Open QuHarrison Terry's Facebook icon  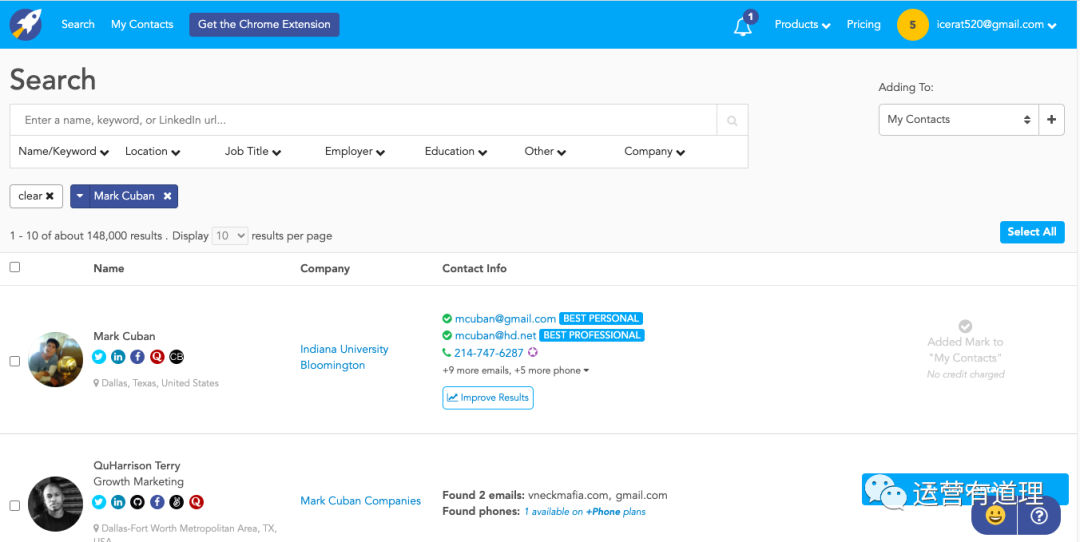pyautogui.click(x=157, y=502)
